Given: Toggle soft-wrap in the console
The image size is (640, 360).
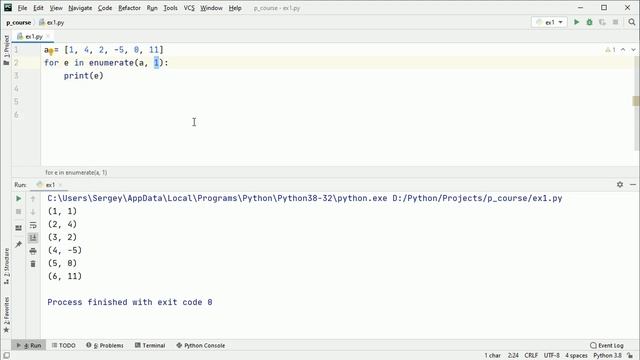Looking at the screenshot, I should (33, 225).
